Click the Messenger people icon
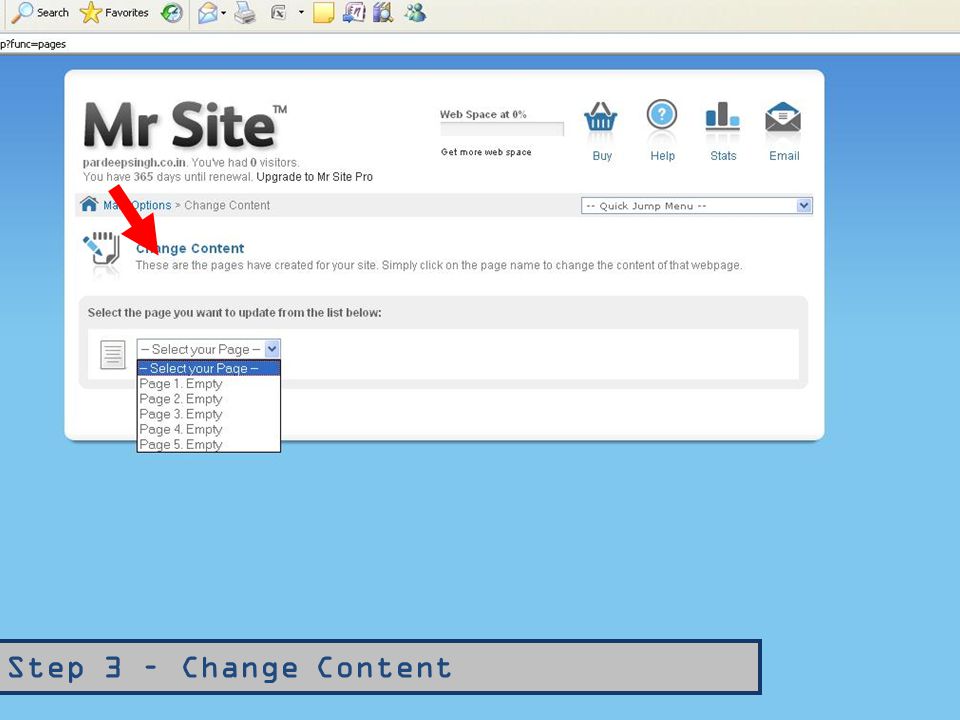This screenshot has width=960, height=720. click(415, 12)
